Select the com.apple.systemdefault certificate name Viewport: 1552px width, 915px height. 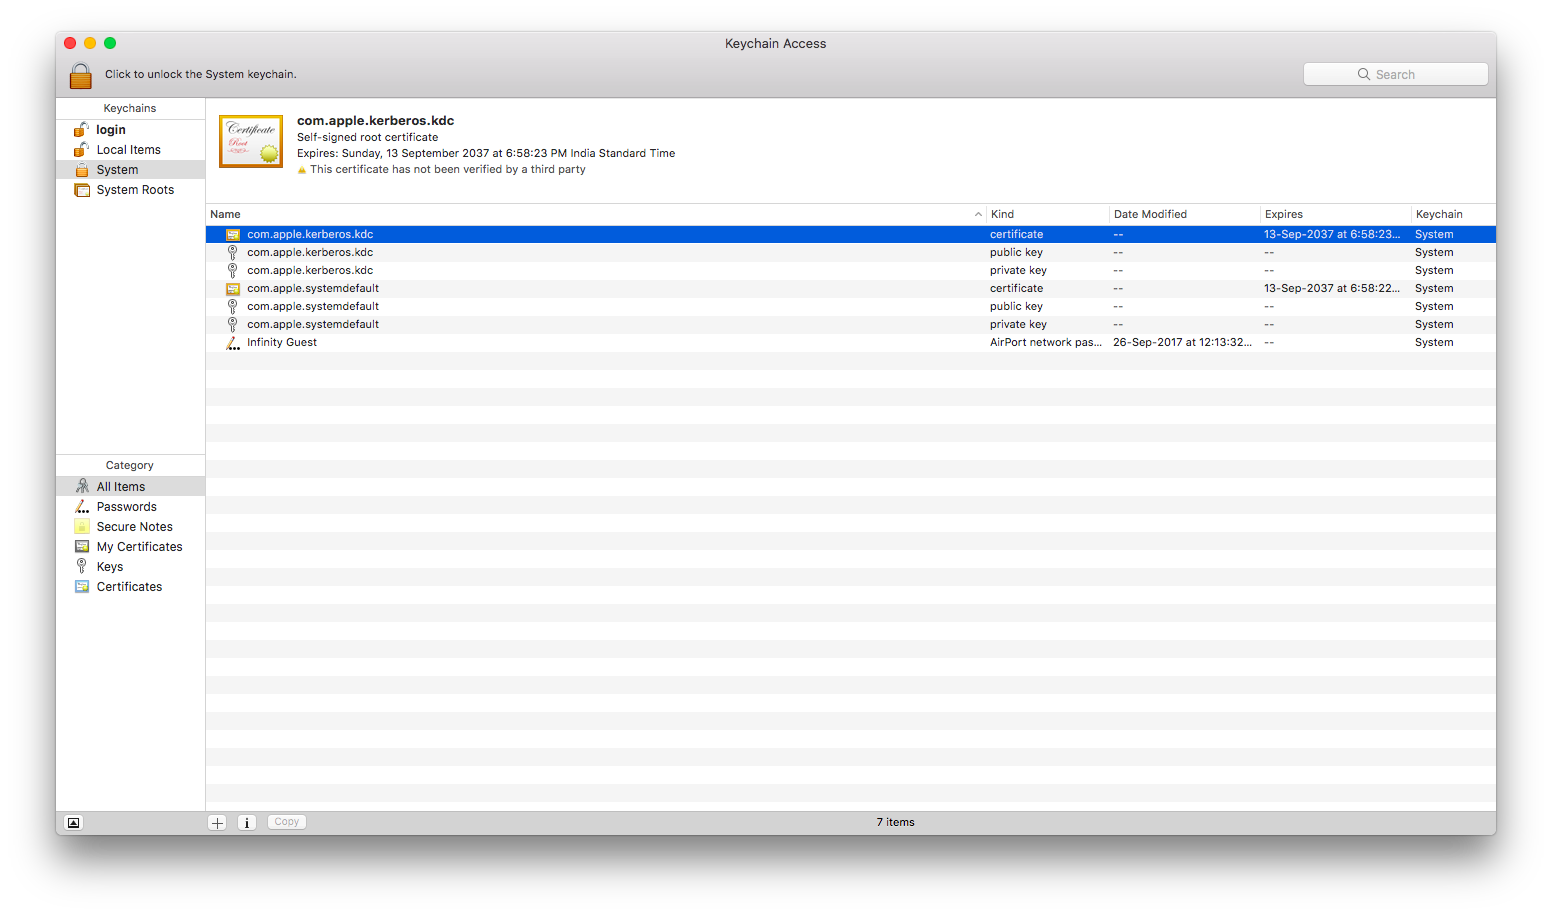313,289
